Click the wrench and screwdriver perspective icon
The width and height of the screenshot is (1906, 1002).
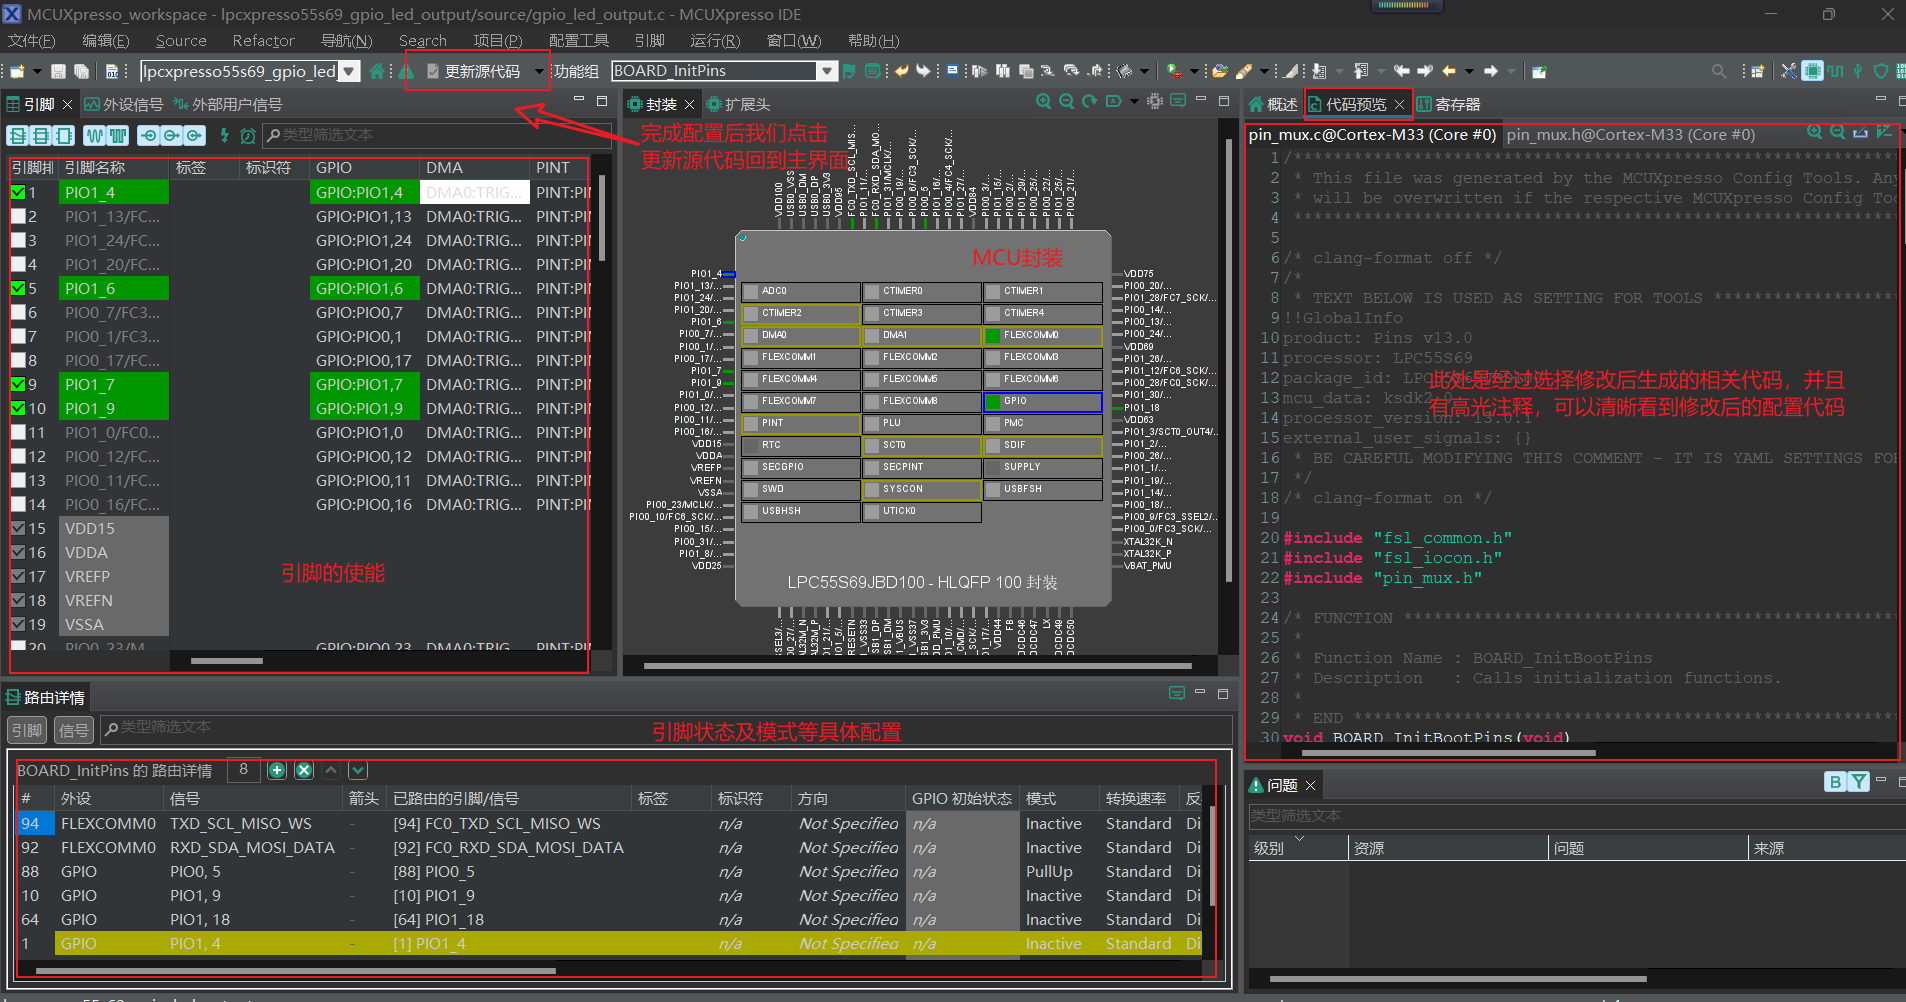(x=1789, y=71)
